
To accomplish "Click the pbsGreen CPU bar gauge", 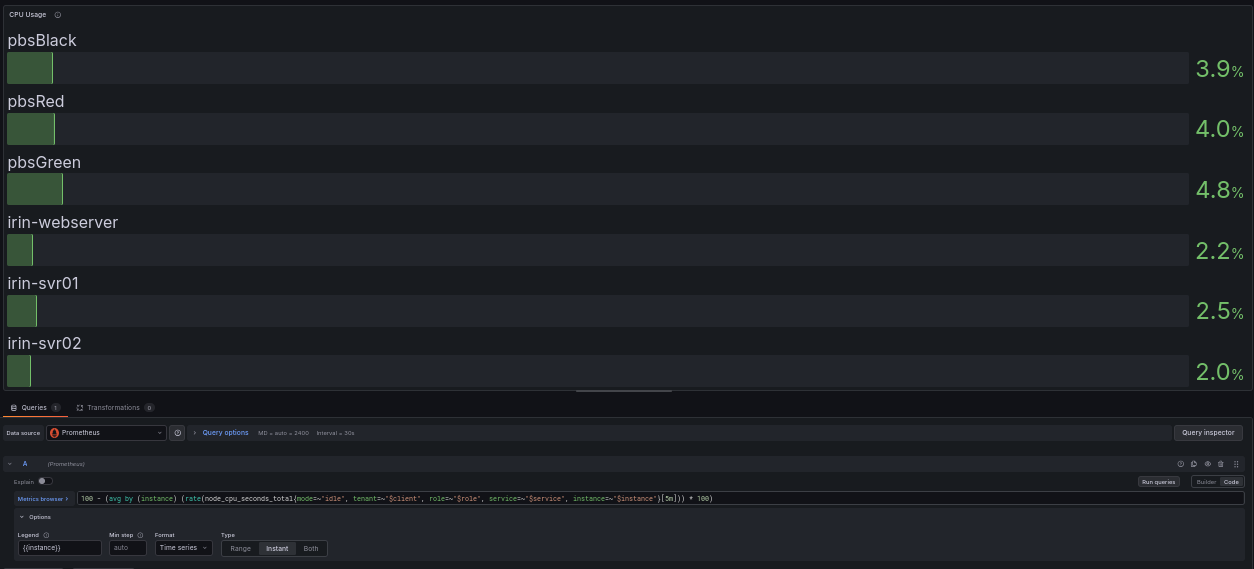I will click(x=598, y=189).
